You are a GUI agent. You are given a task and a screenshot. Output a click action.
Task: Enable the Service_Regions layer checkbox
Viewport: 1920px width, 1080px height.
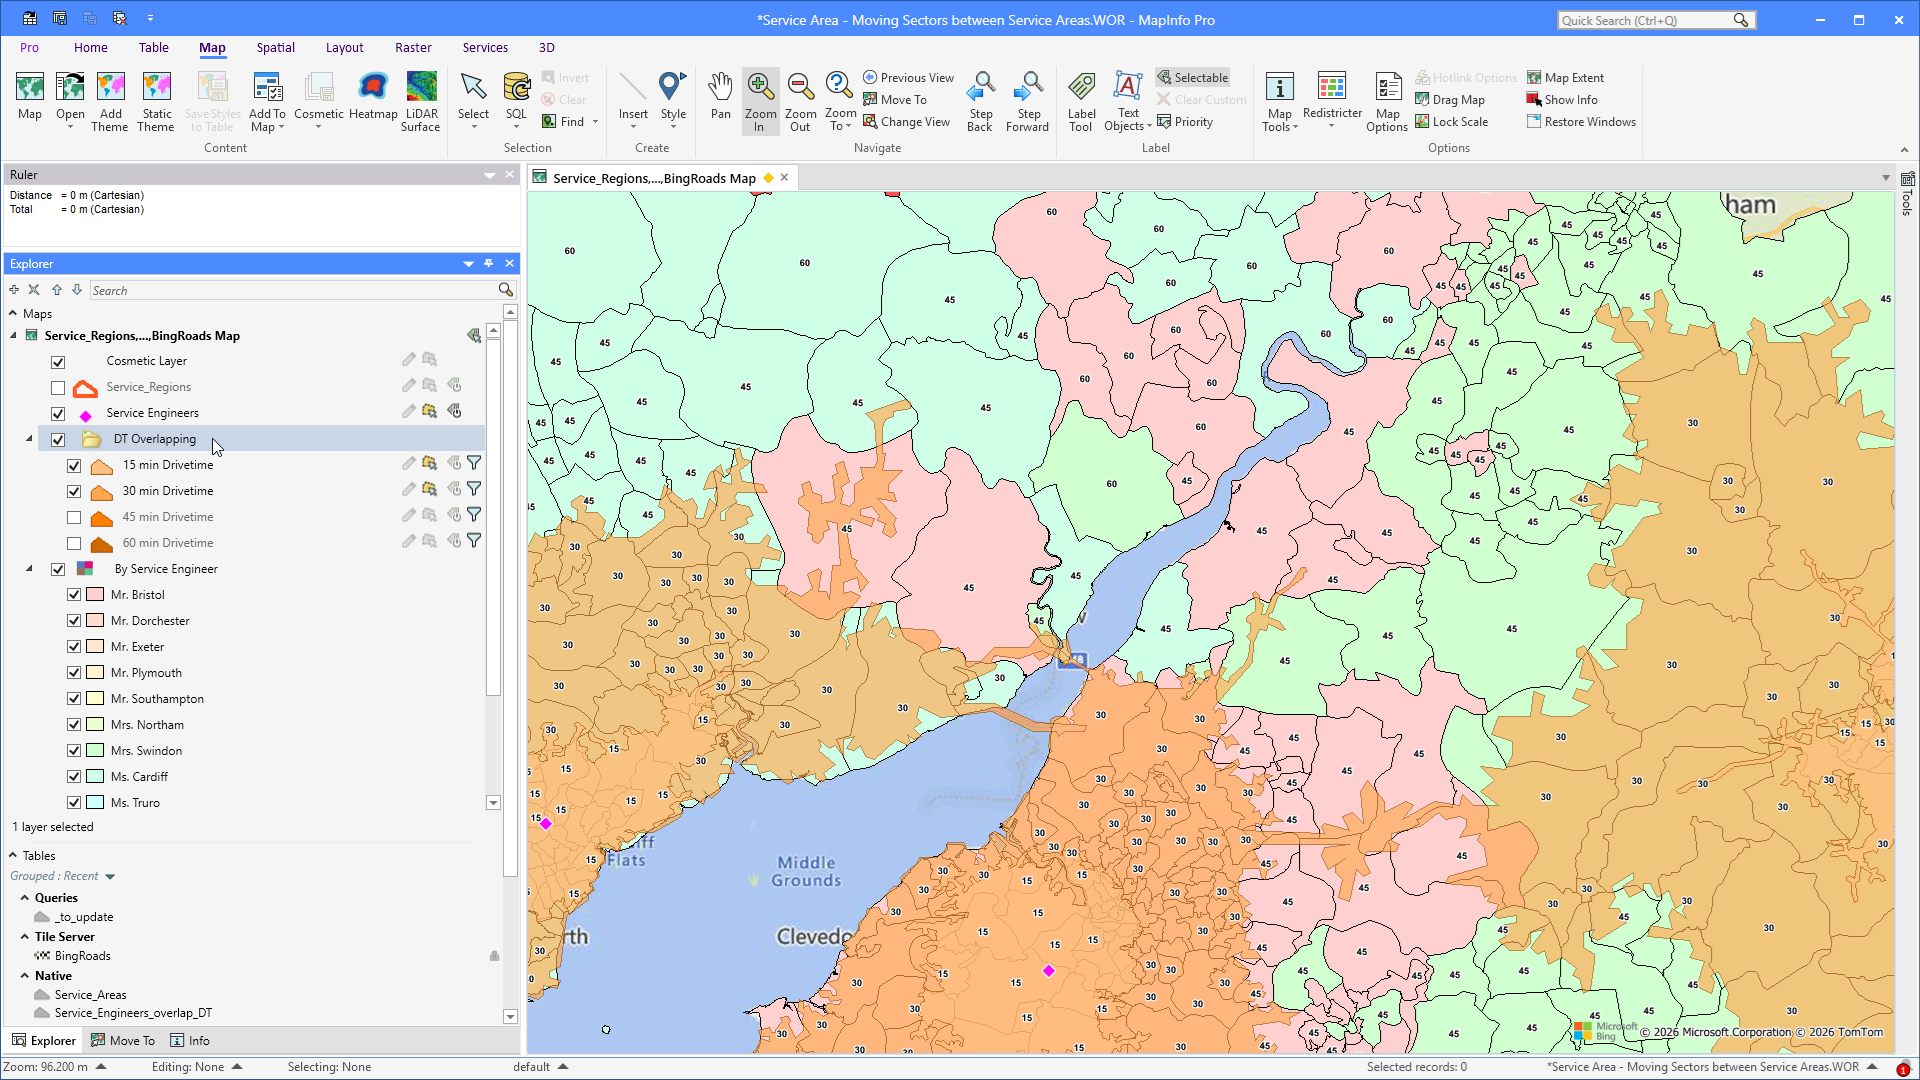pos(58,388)
